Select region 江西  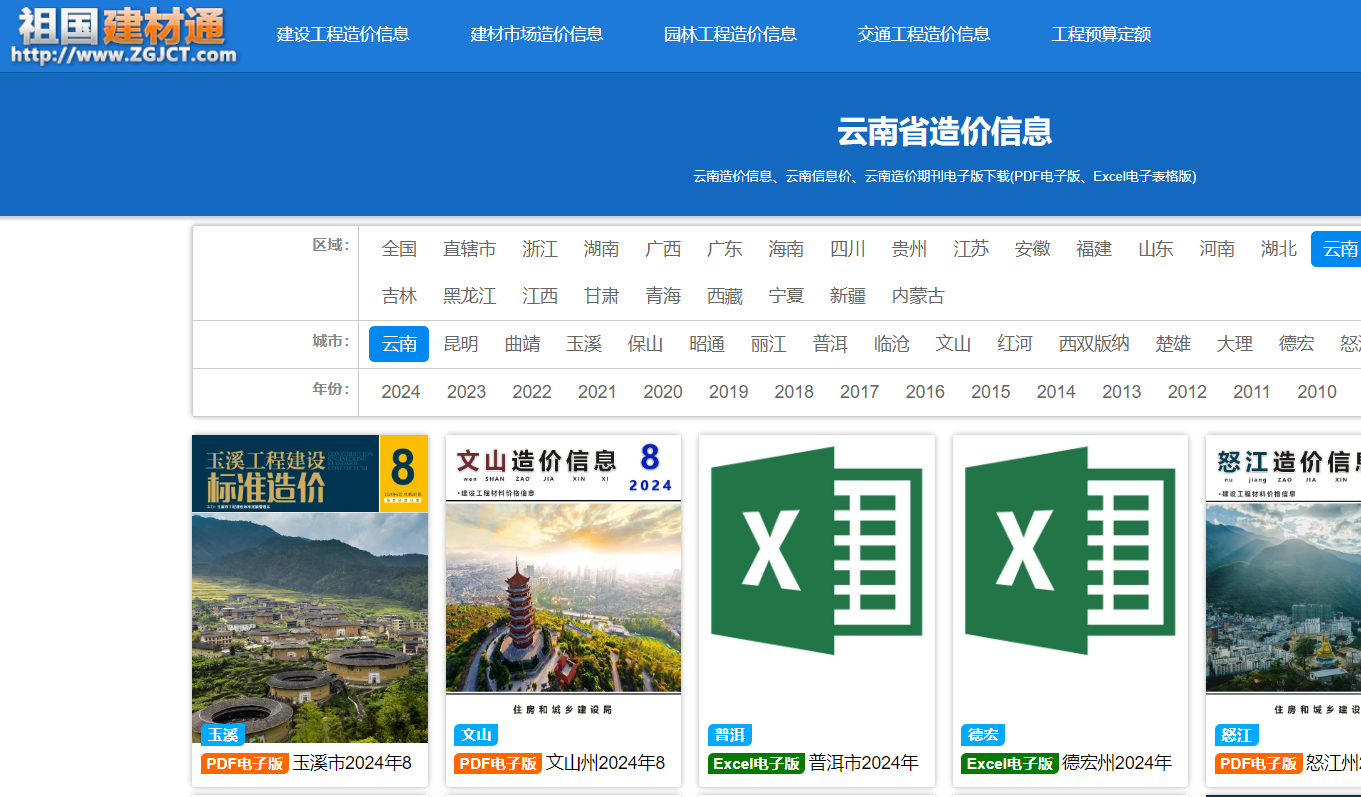point(540,296)
